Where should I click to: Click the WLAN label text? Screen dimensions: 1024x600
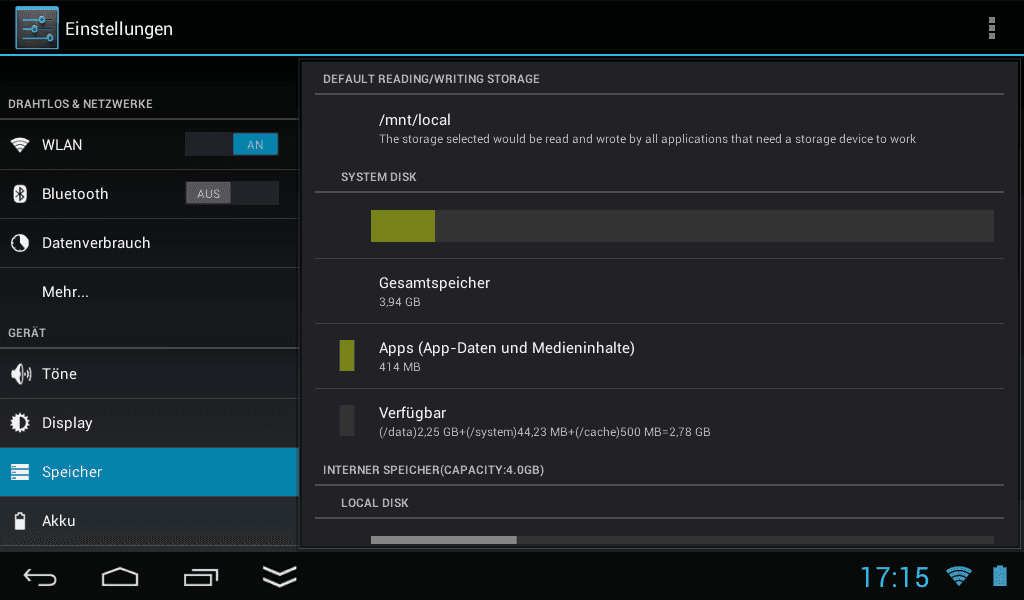coord(62,145)
